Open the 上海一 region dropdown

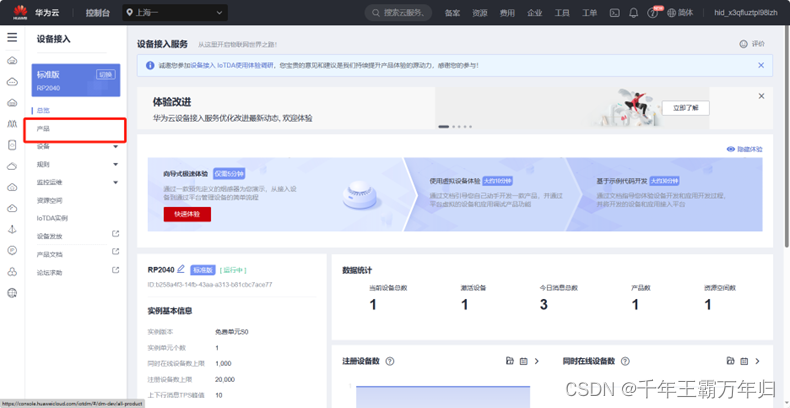tap(175, 13)
